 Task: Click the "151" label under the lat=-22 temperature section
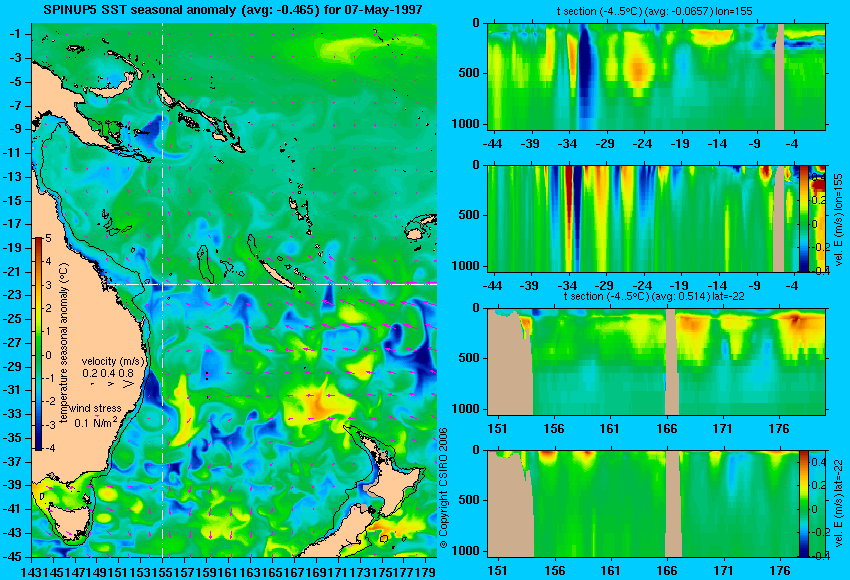[497, 429]
